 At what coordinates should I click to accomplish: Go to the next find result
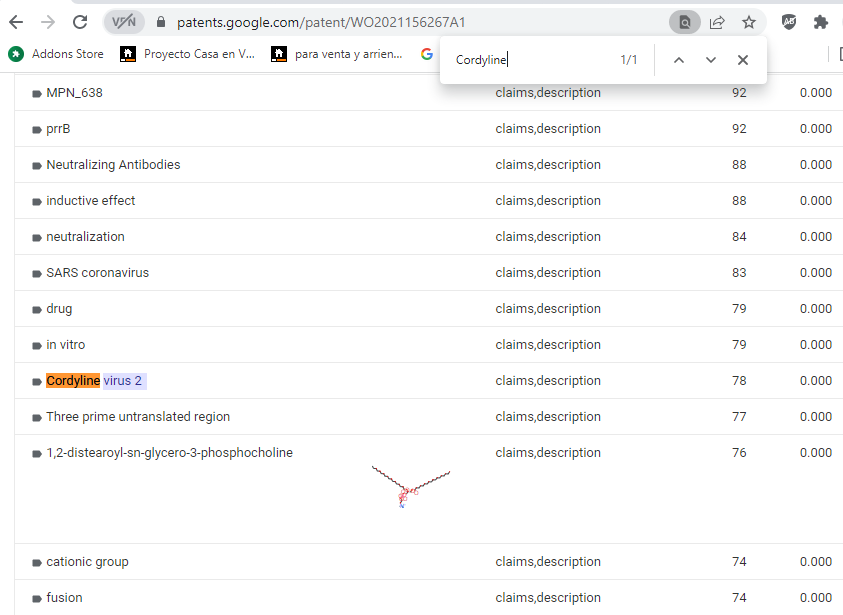(x=710, y=60)
